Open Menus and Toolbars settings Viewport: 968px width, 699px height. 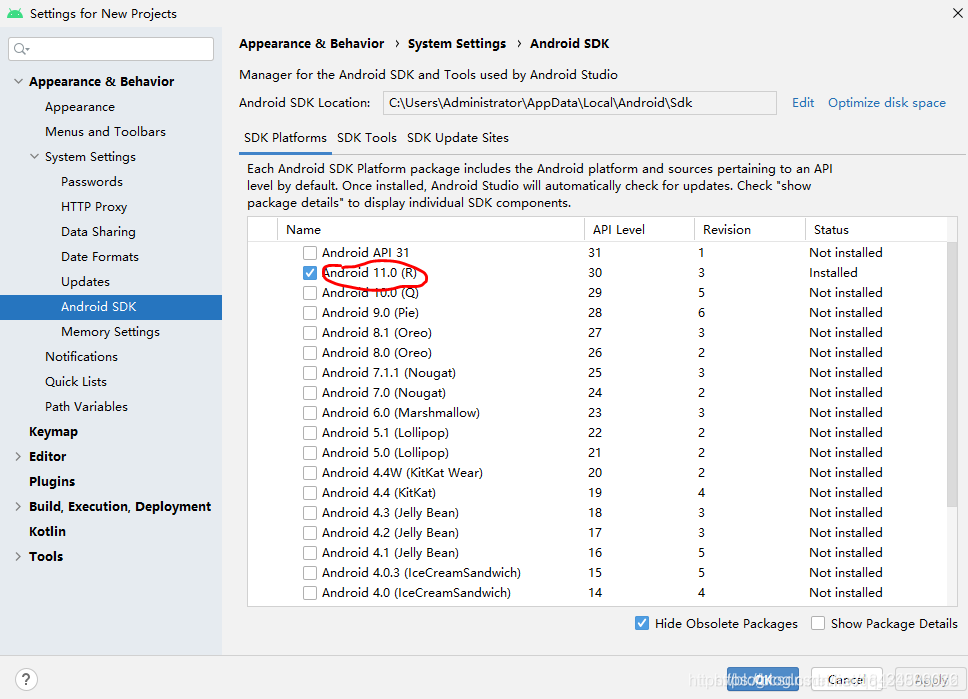coord(106,132)
